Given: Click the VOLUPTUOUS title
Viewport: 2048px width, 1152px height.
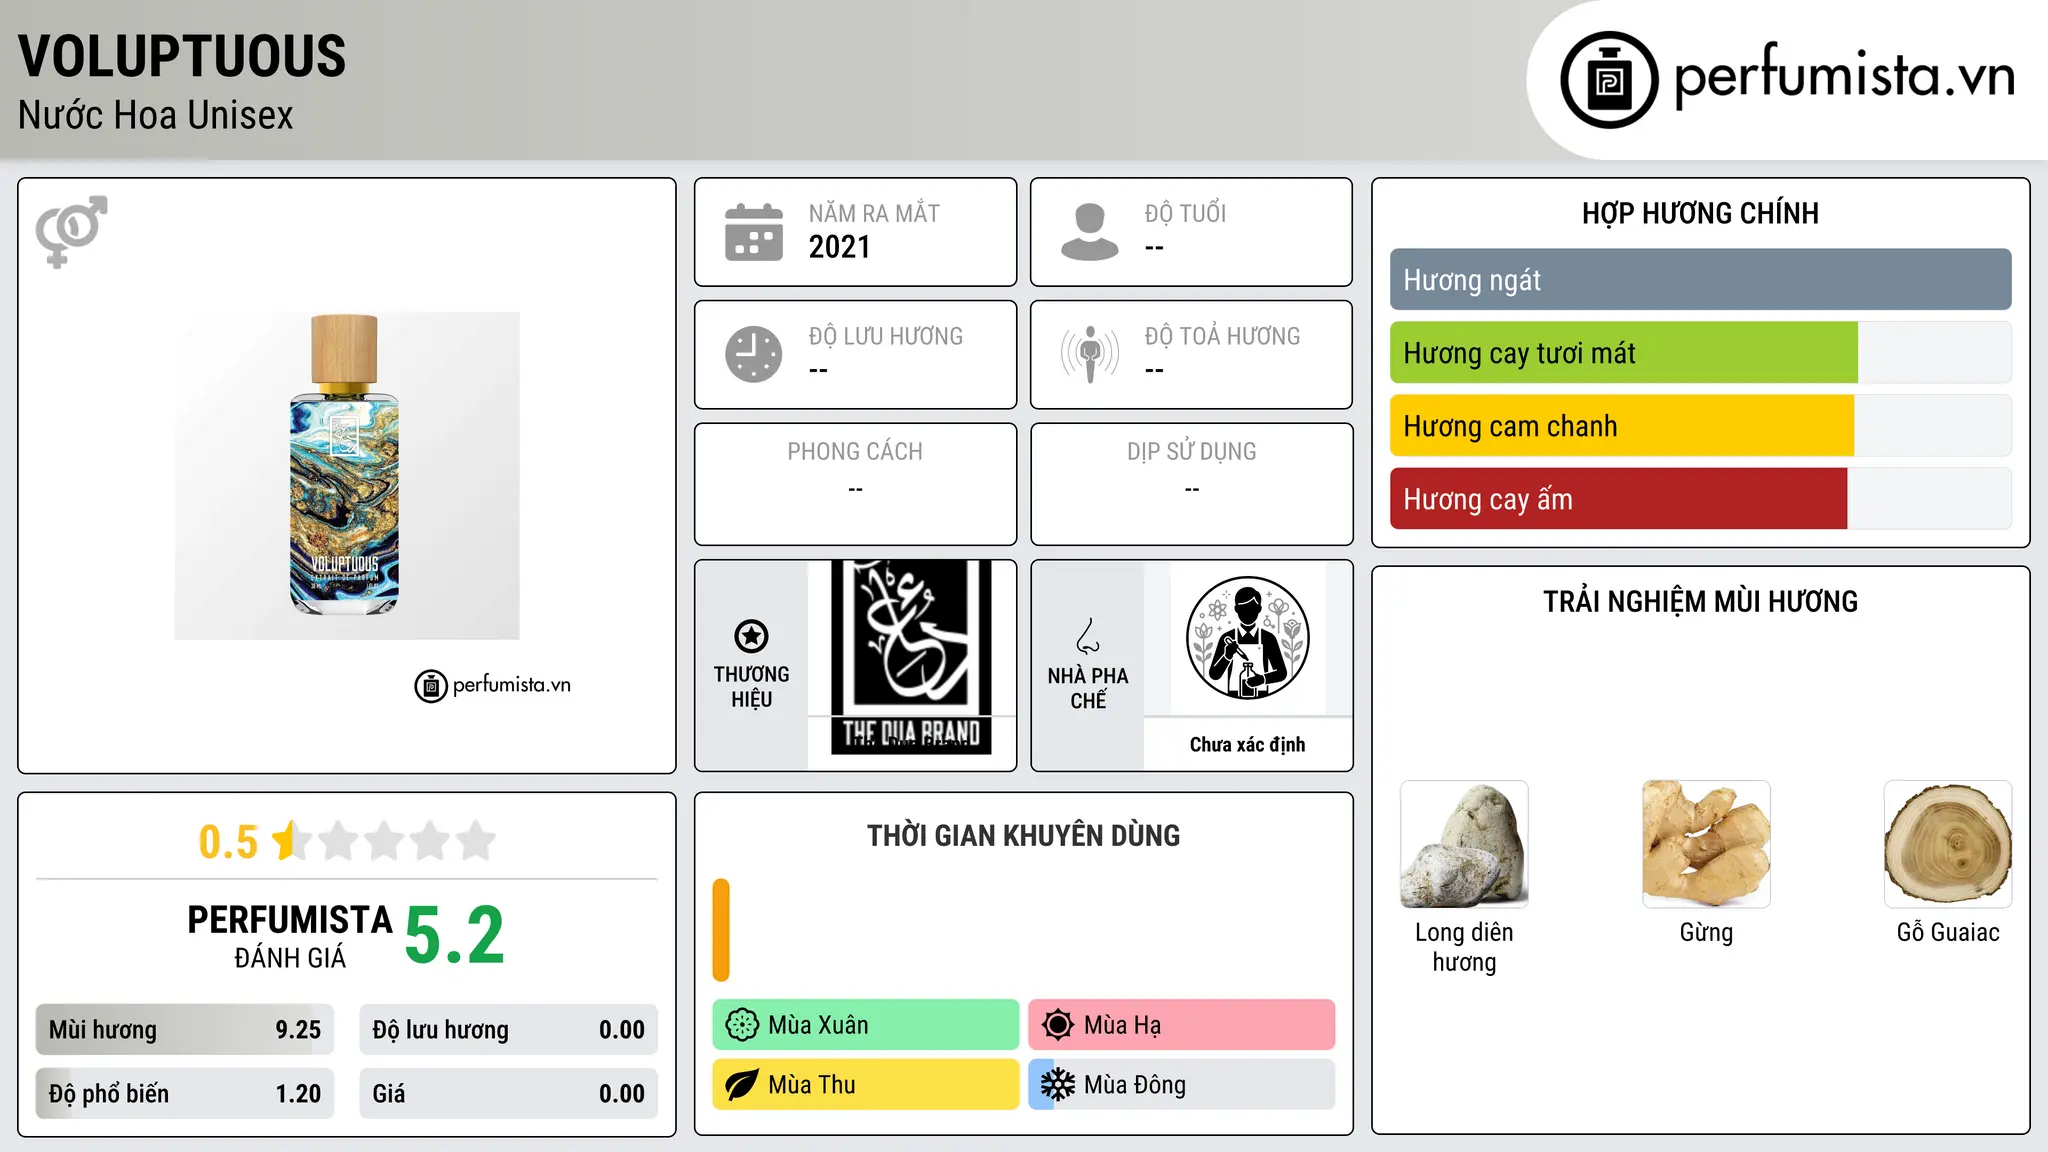Looking at the screenshot, I should tap(182, 56).
